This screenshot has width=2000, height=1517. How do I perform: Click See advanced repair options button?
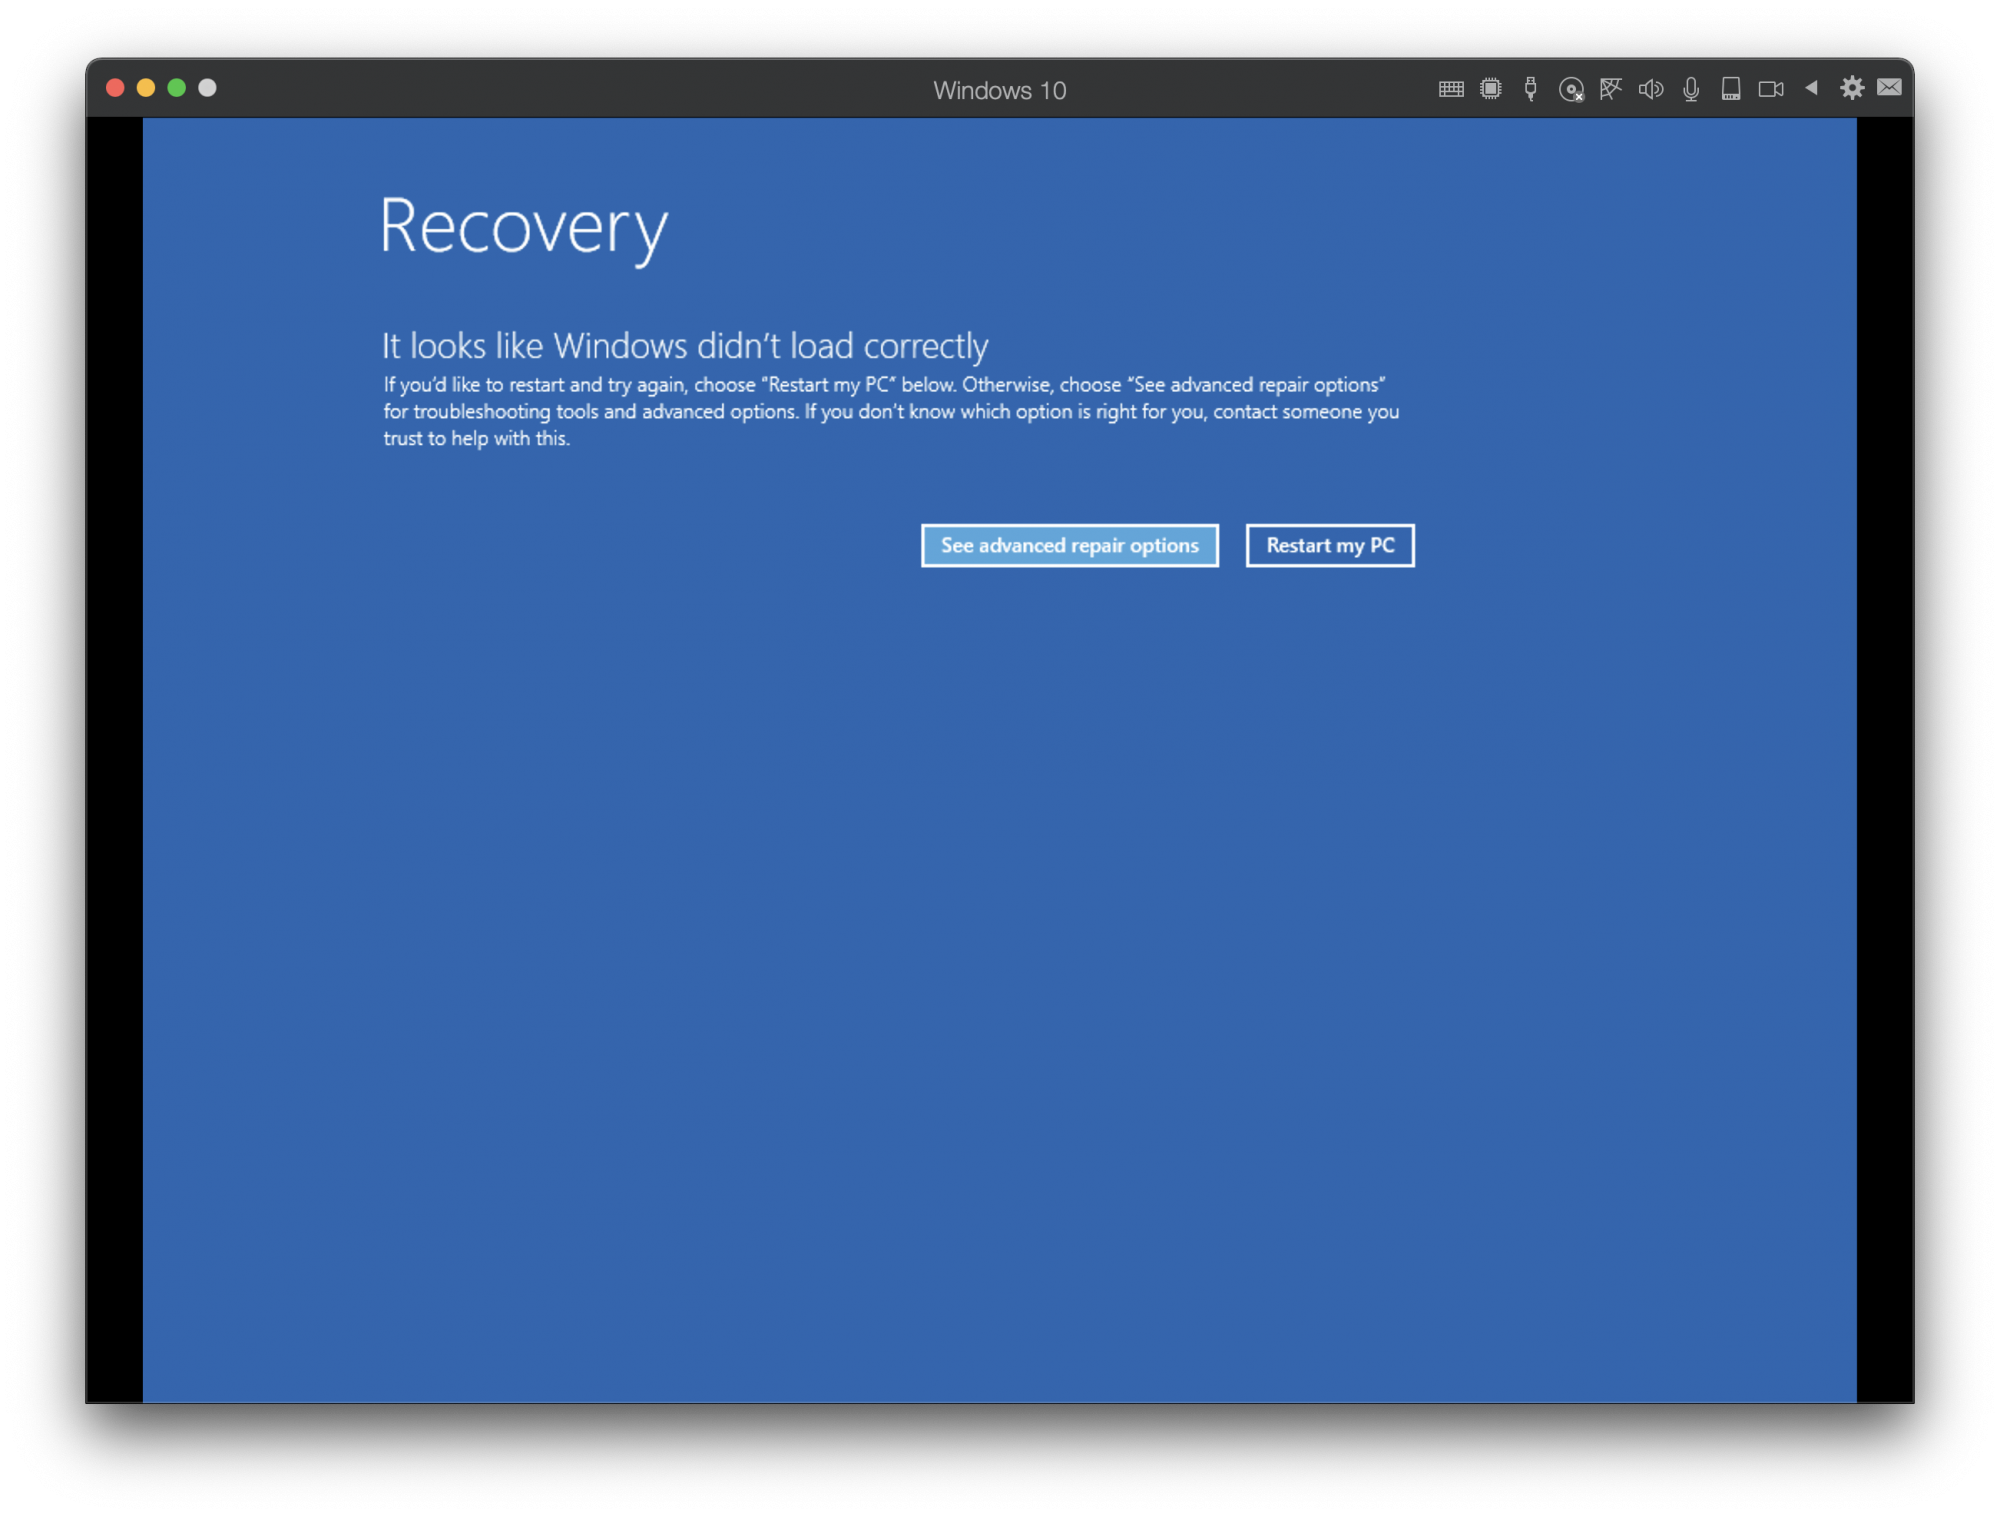click(x=1069, y=545)
